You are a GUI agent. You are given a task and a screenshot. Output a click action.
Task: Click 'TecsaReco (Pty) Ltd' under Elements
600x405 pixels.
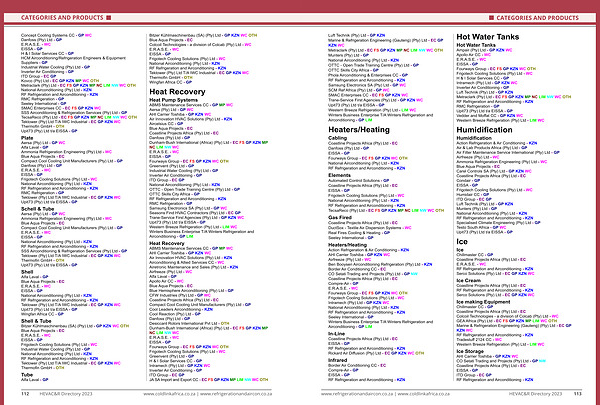346,211
